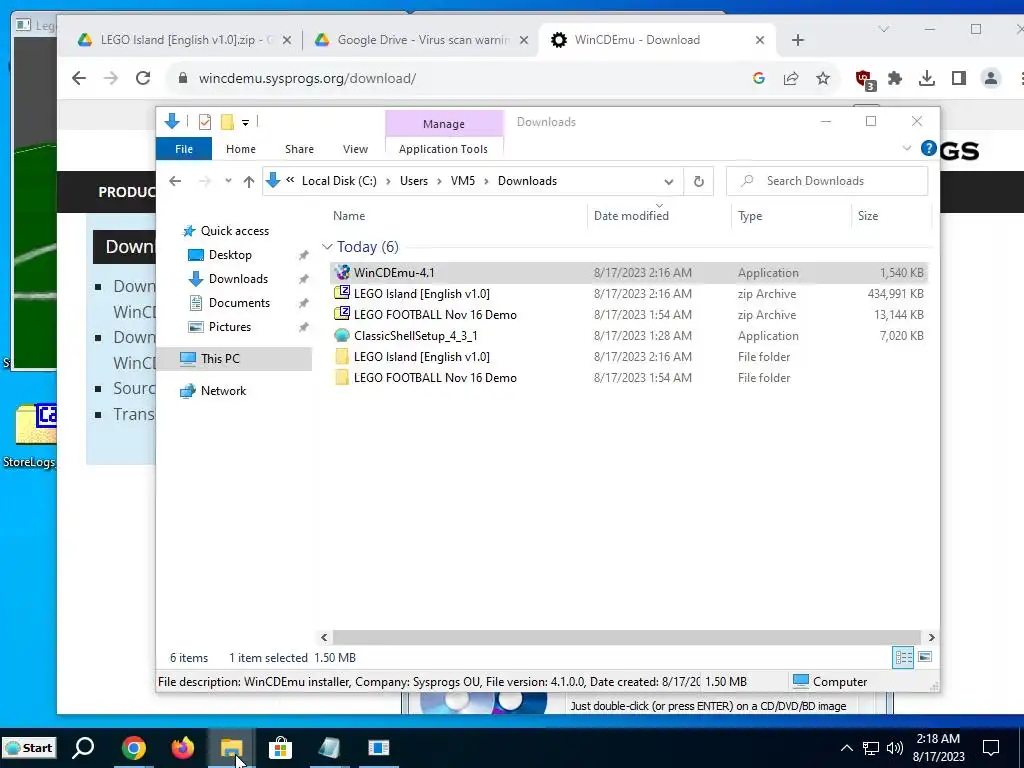Click Properties icon in quick access toolbar

pos(204,121)
